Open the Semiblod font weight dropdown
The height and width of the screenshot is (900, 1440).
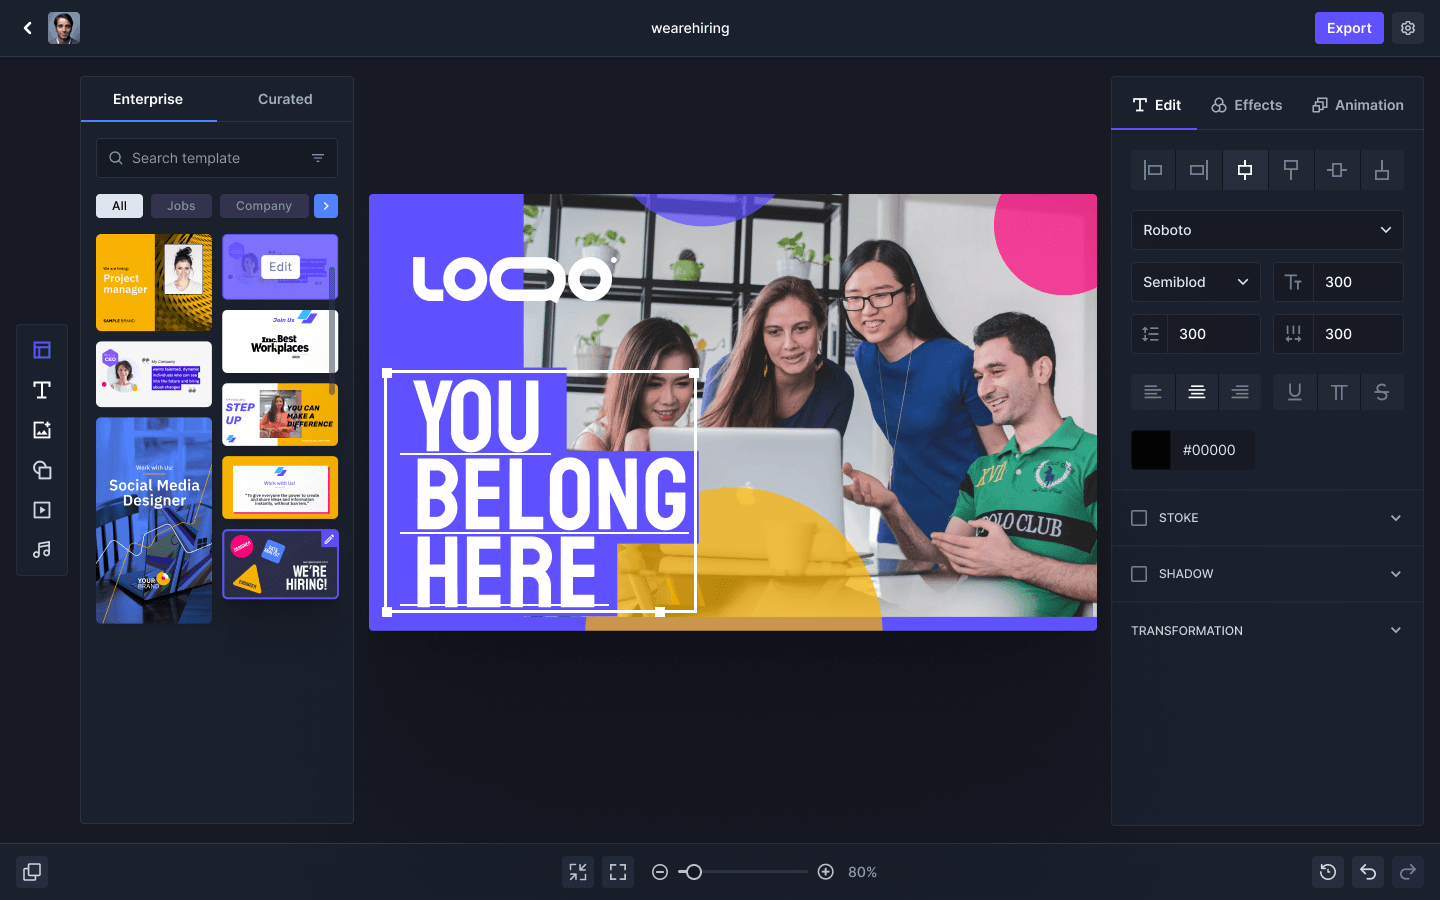tap(1195, 282)
